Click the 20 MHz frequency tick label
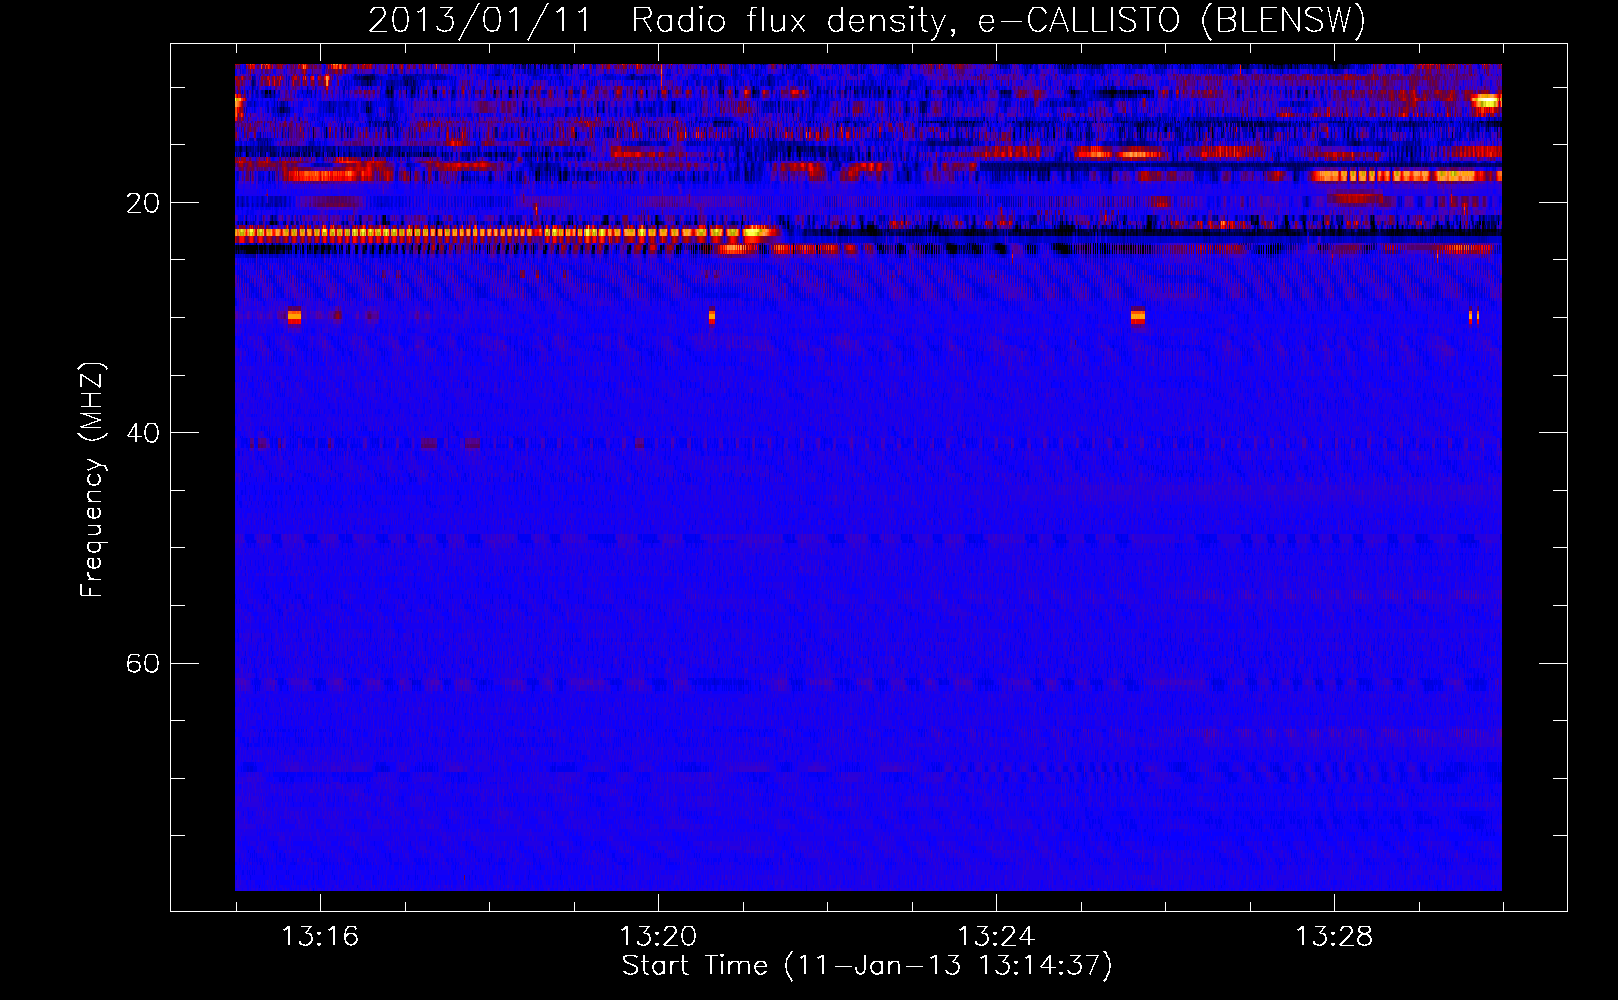Viewport: 1618px width, 1000px height. click(x=143, y=204)
